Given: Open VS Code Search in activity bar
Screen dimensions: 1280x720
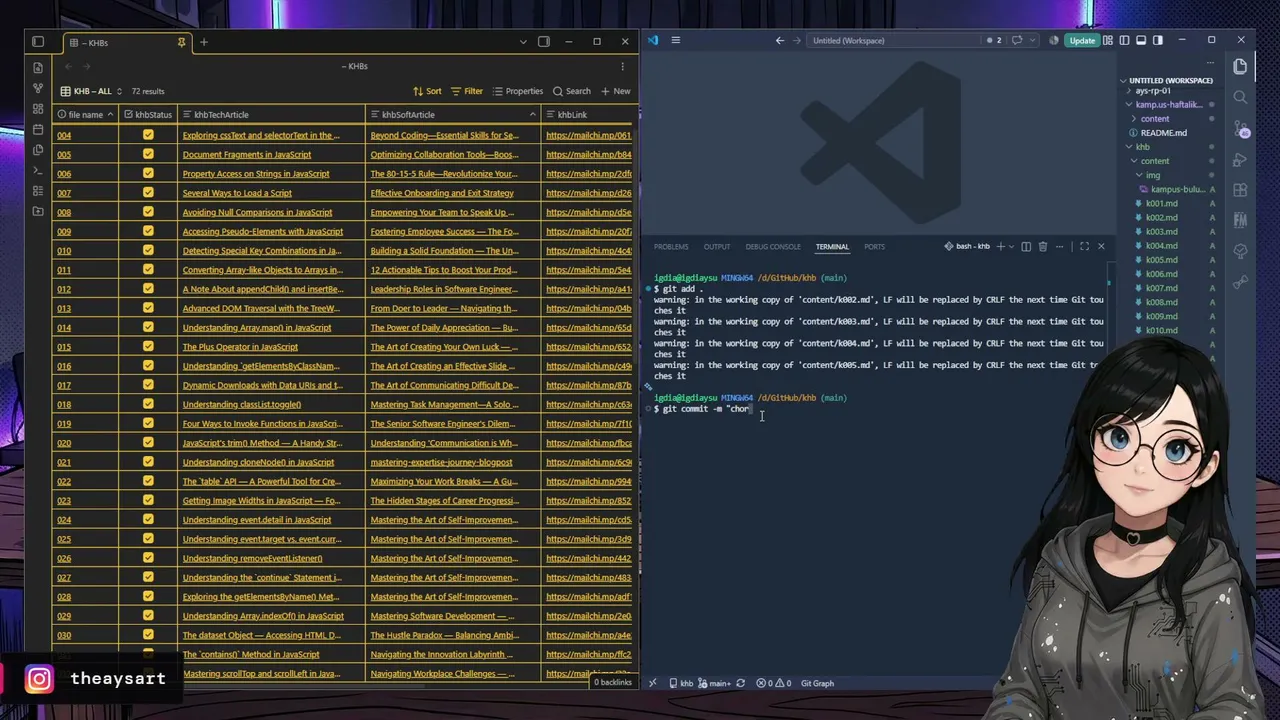Looking at the screenshot, I should point(1241,97).
